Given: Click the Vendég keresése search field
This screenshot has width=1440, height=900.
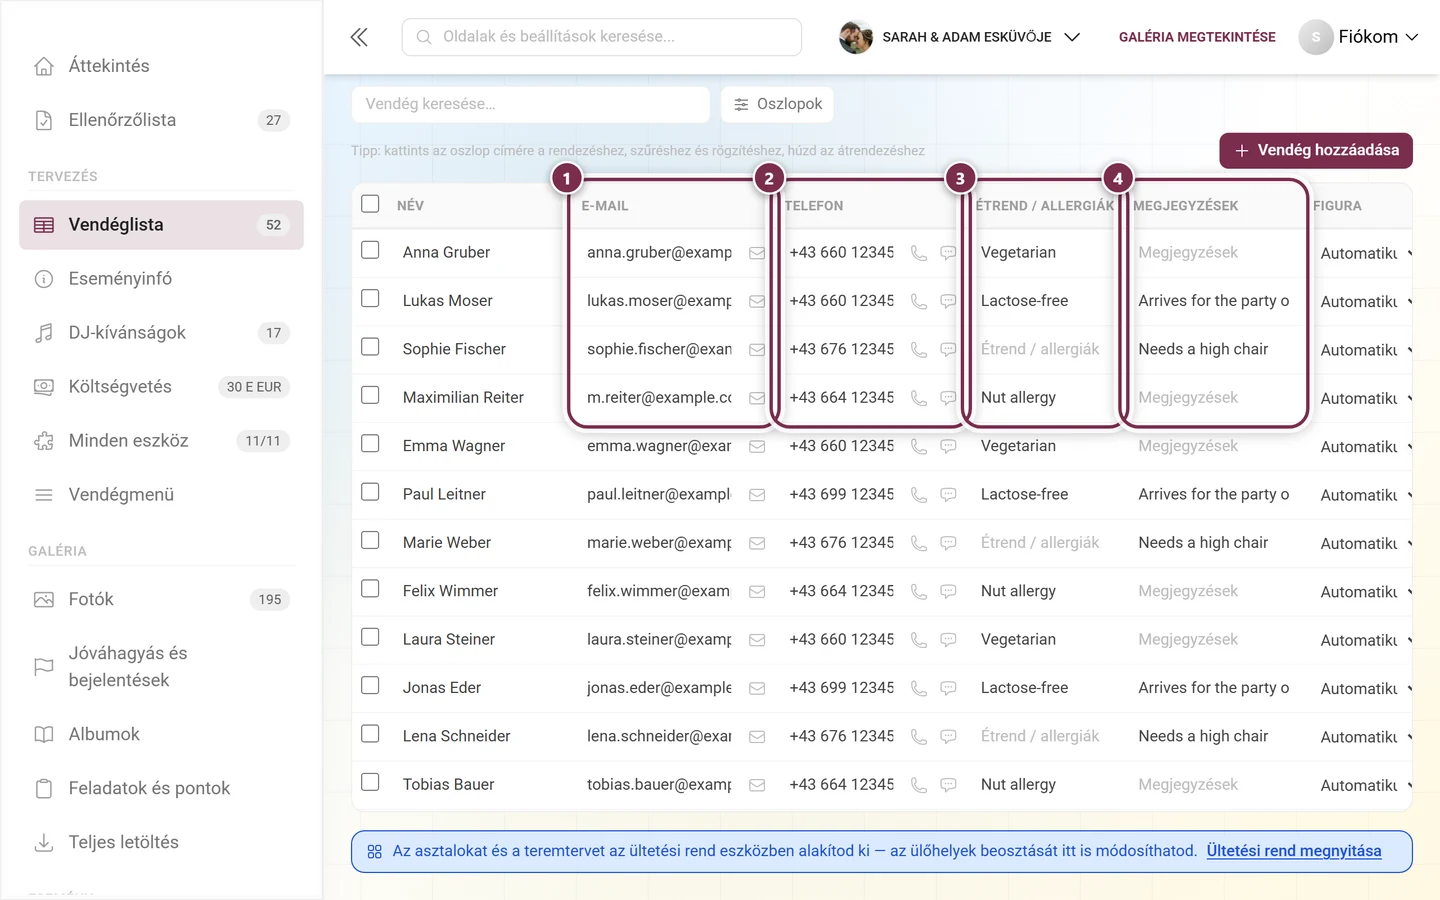Looking at the screenshot, I should pos(531,104).
